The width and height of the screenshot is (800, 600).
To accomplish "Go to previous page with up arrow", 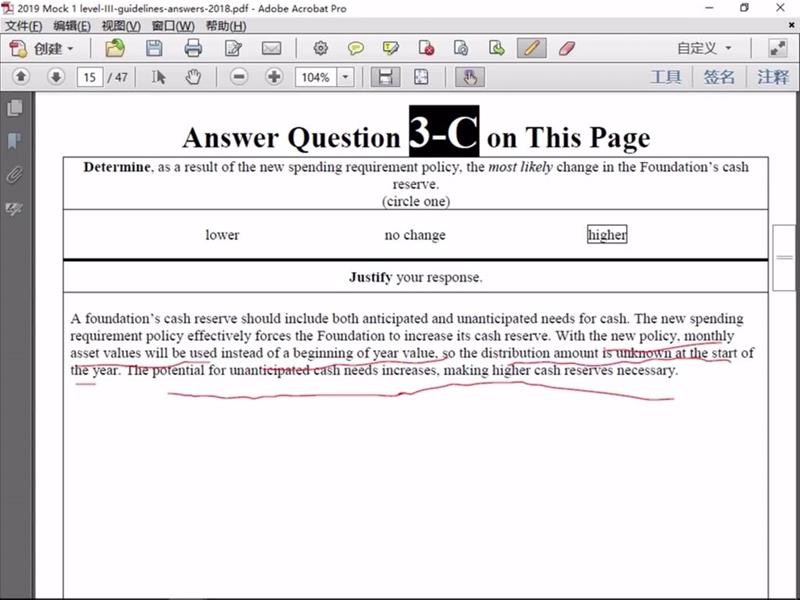I will tap(21, 77).
